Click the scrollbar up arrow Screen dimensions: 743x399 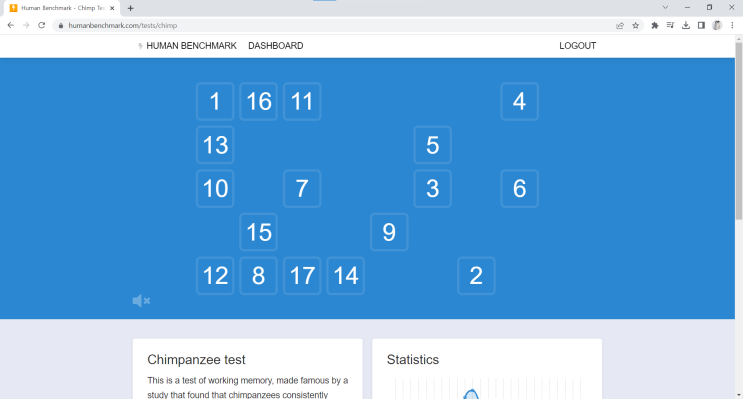pyautogui.click(x=739, y=38)
